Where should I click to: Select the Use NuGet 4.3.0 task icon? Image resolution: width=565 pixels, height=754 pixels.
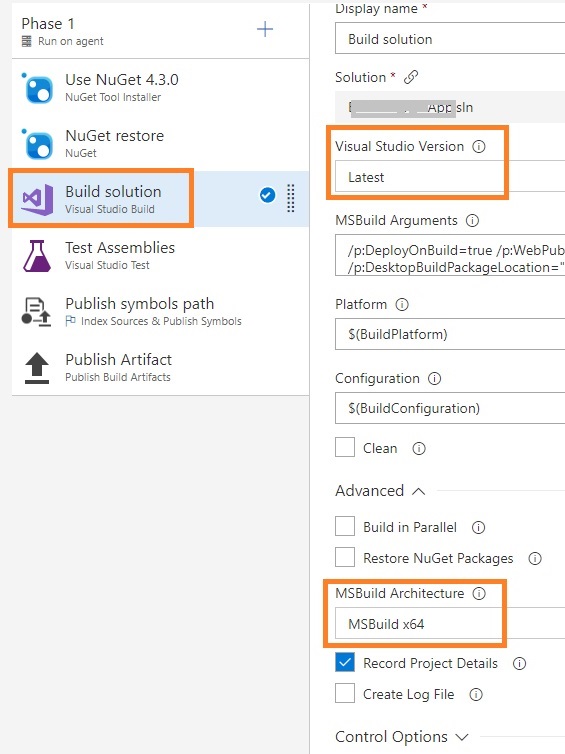37,88
